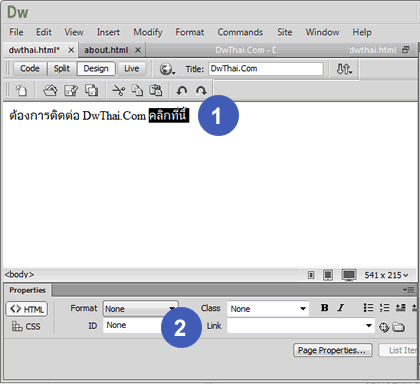The height and width of the screenshot is (384, 420).
Task: Expand the Link dropdown arrow
Action: pos(369,325)
